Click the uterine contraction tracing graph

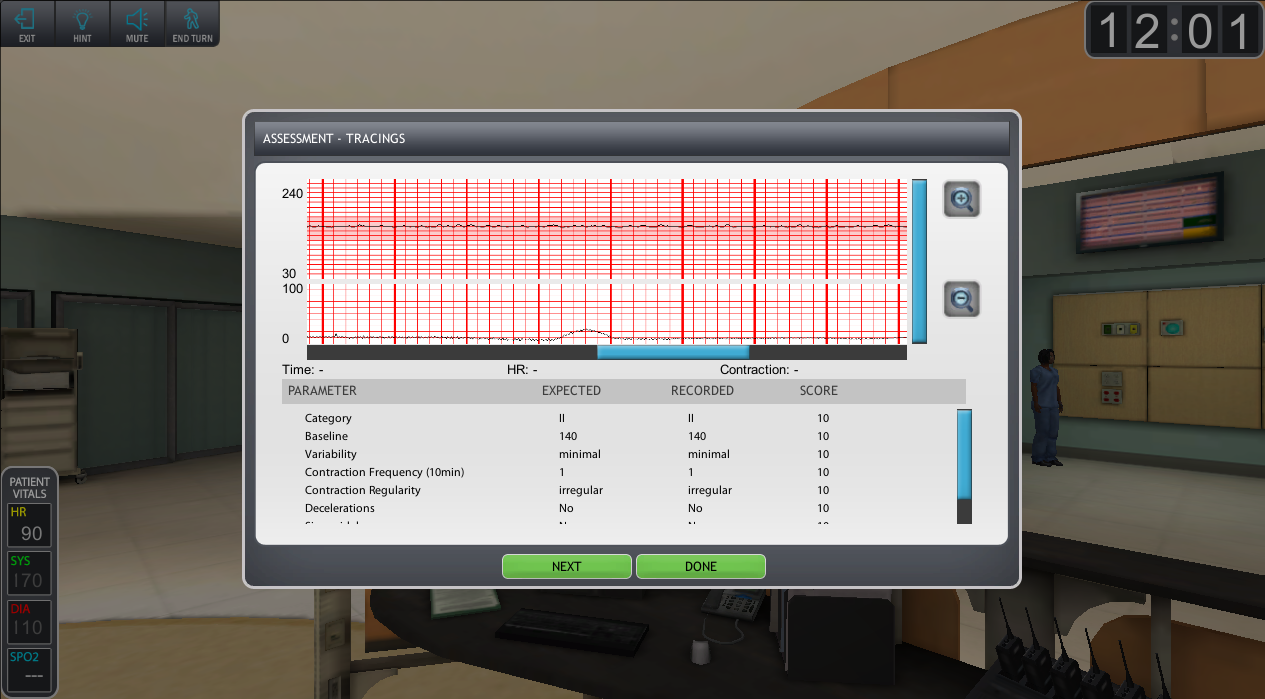606,314
